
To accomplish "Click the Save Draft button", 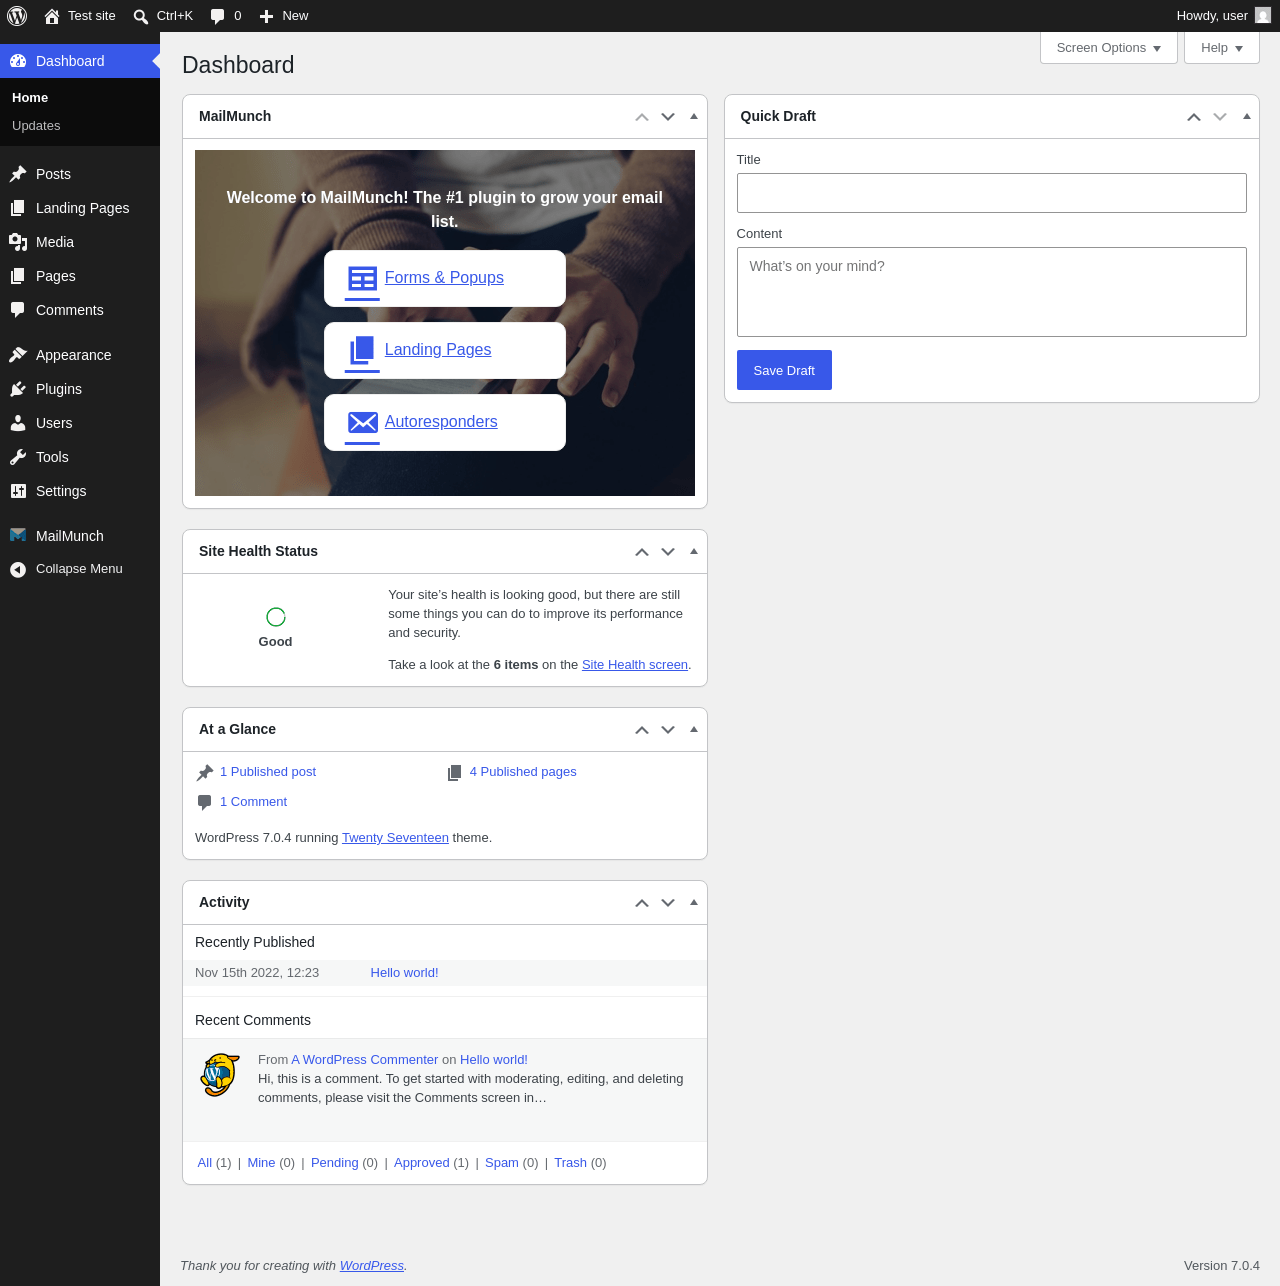I will (x=784, y=370).
